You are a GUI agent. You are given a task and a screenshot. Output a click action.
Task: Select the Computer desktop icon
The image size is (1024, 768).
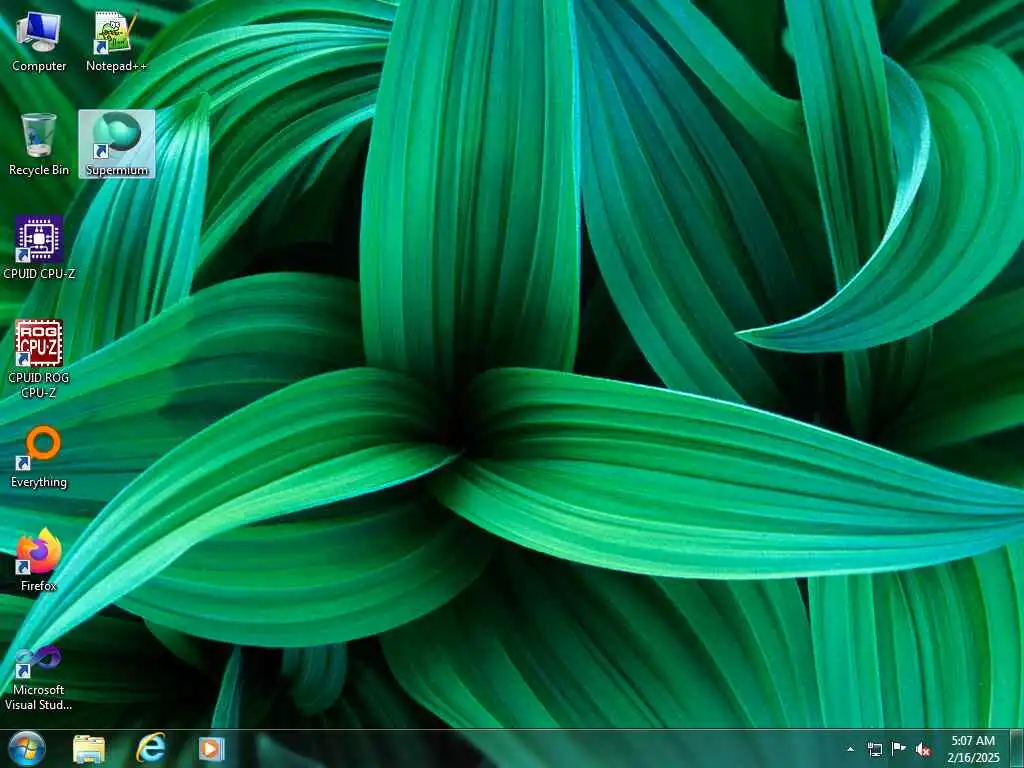pos(39,41)
